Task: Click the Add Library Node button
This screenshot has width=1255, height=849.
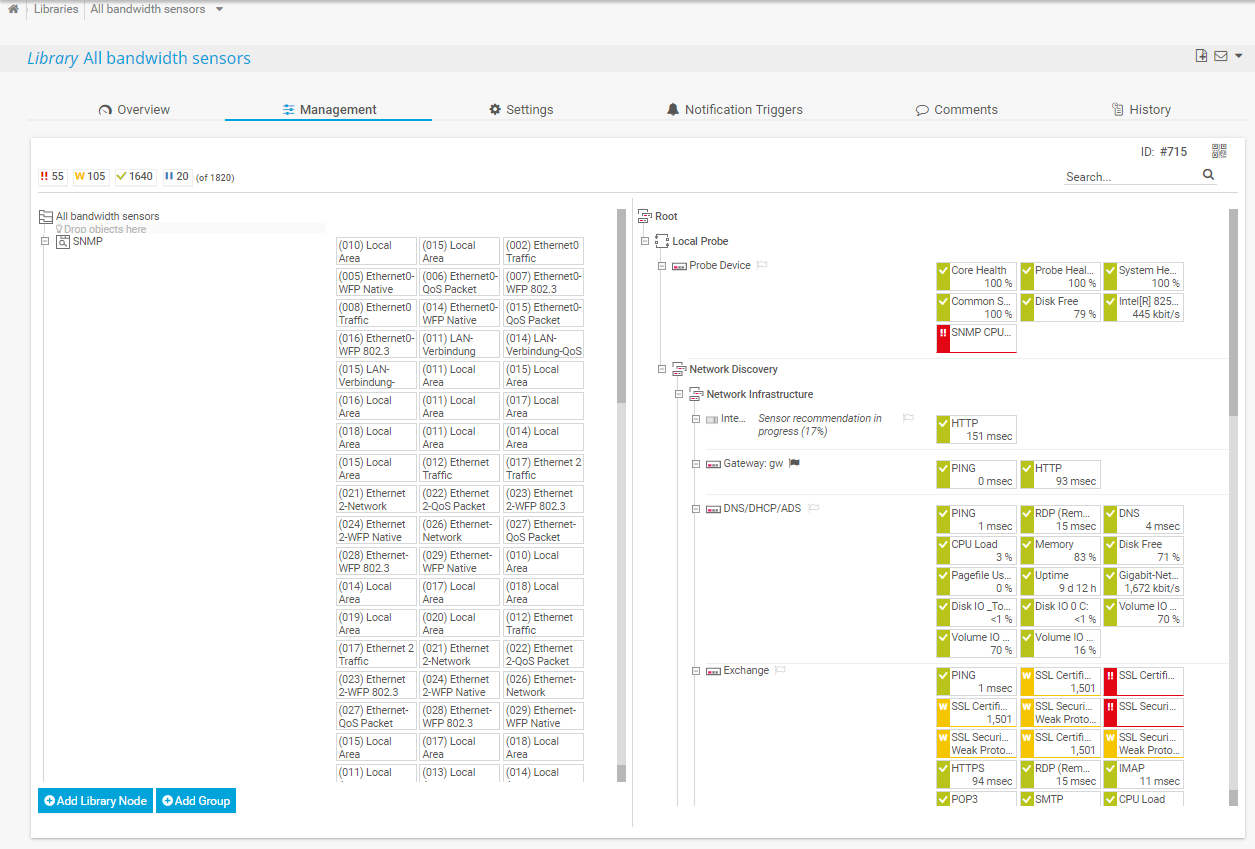Action: click(x=95, y=801)
